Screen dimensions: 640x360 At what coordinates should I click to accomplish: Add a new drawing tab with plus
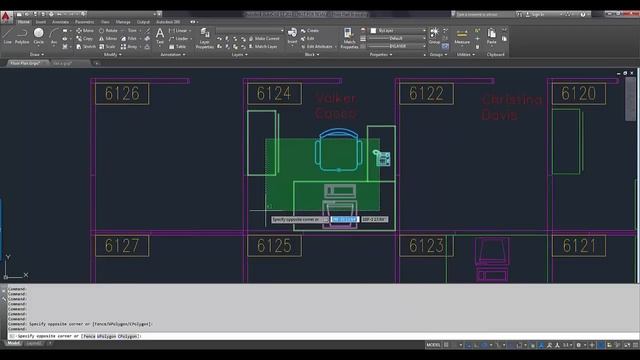coord(96,63)
